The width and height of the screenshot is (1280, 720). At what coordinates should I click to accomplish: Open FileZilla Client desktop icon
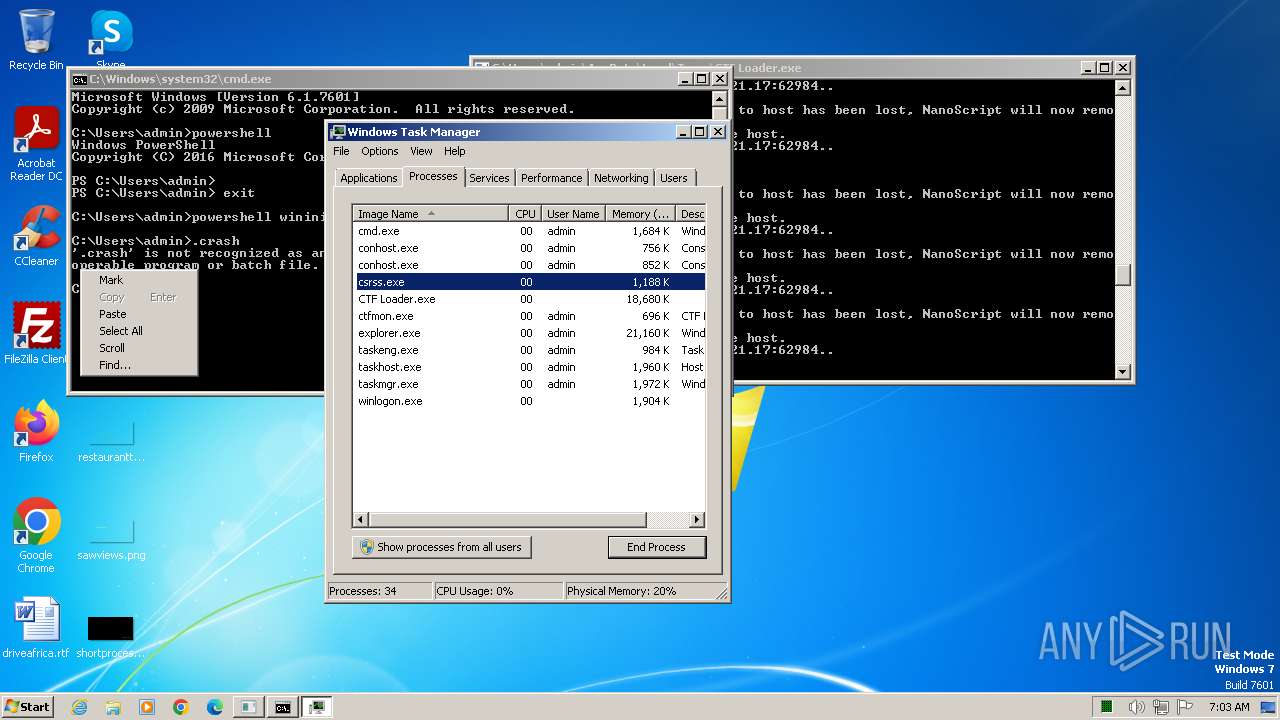[36, 333]
